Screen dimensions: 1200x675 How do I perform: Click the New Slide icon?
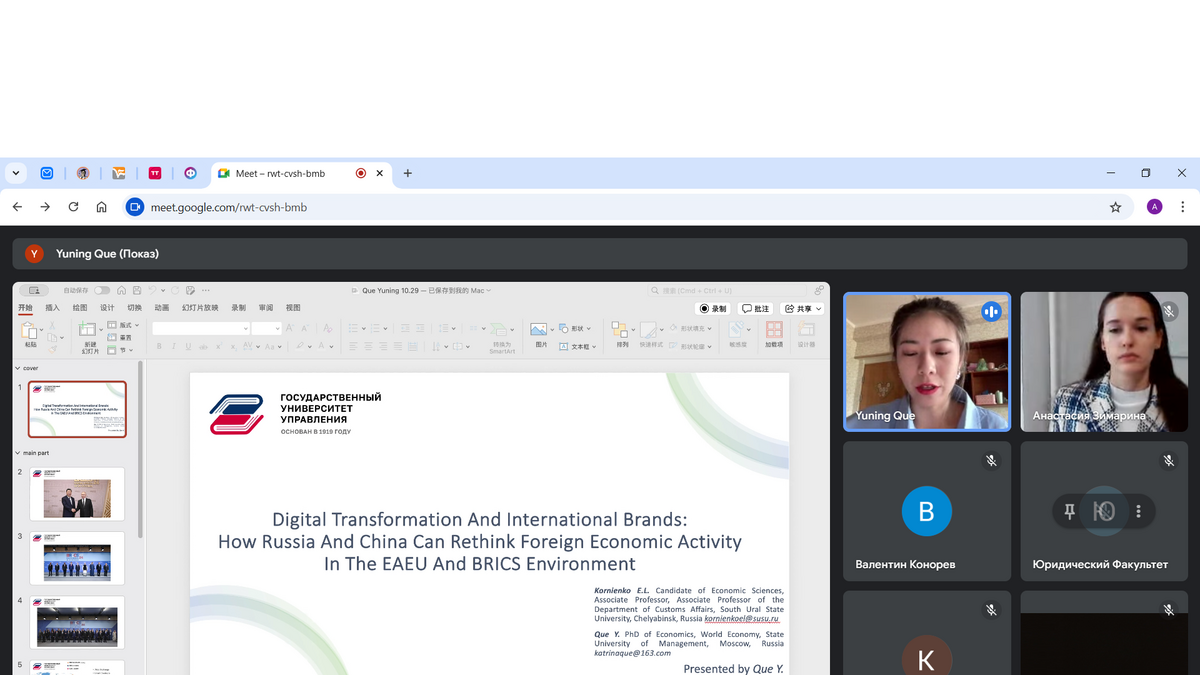(x=88, y=330)
